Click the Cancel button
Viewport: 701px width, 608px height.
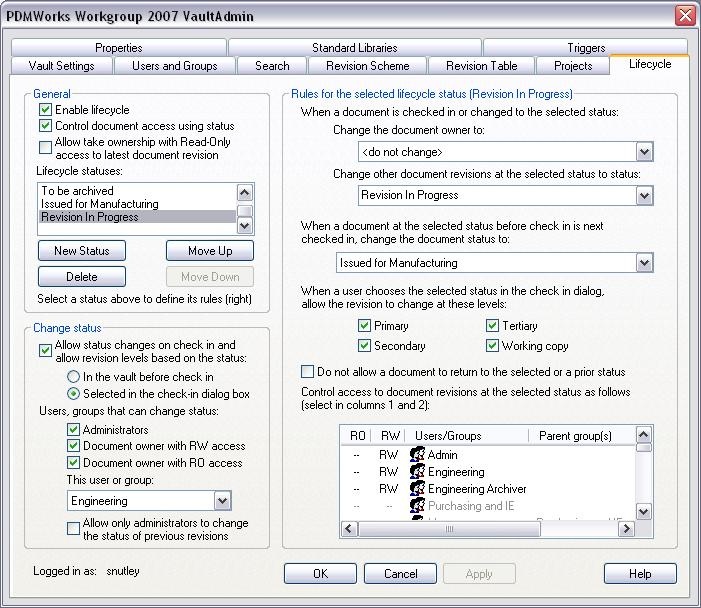tap(400, 574)
